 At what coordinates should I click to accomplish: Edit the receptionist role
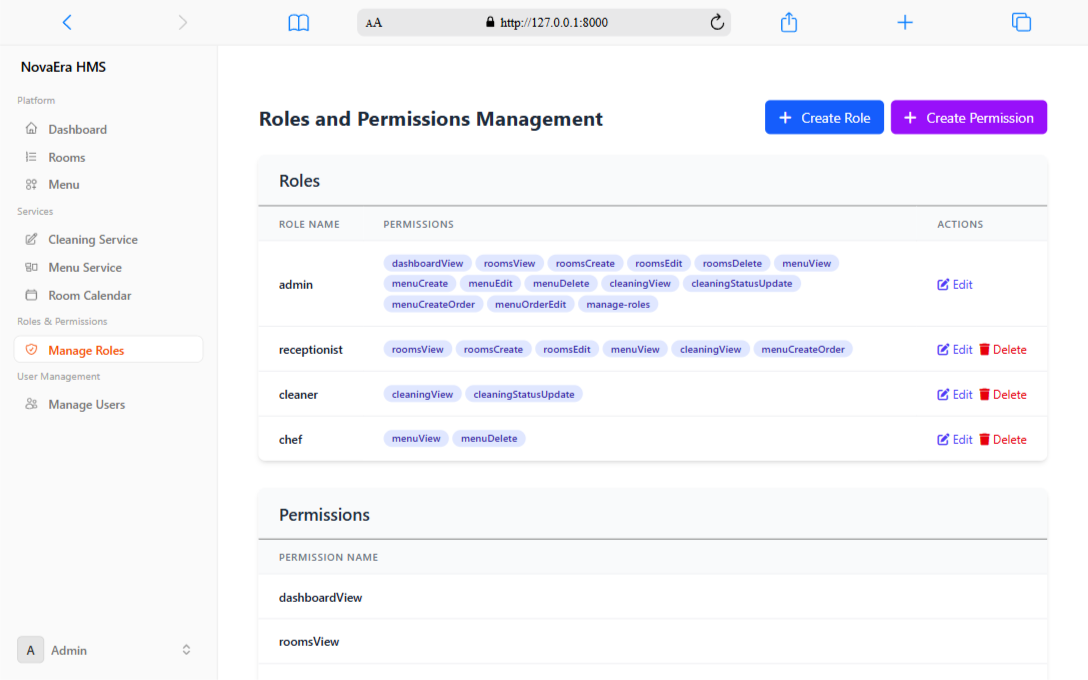click(955, 350)
